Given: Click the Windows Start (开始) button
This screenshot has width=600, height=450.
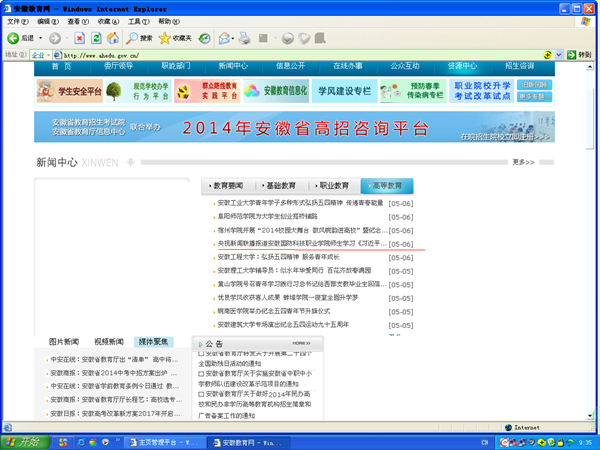Looking at the screenshot, I should tap(22, 441).
